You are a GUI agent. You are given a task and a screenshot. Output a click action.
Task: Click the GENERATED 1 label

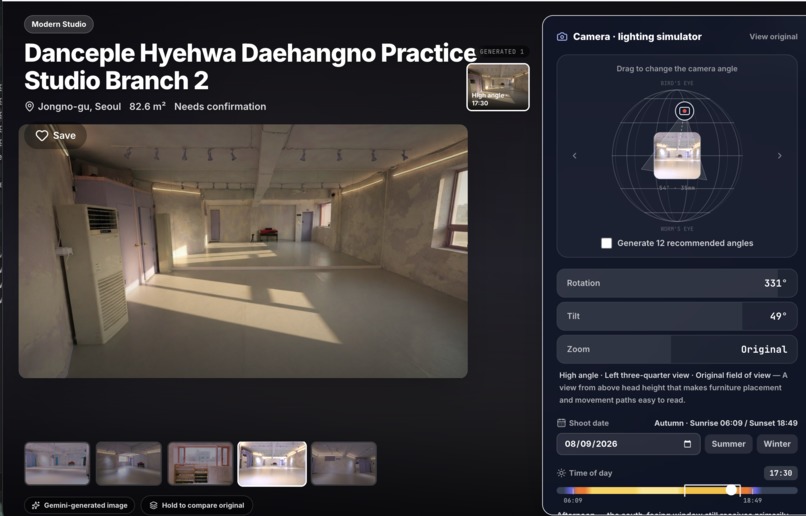point(502,51)
